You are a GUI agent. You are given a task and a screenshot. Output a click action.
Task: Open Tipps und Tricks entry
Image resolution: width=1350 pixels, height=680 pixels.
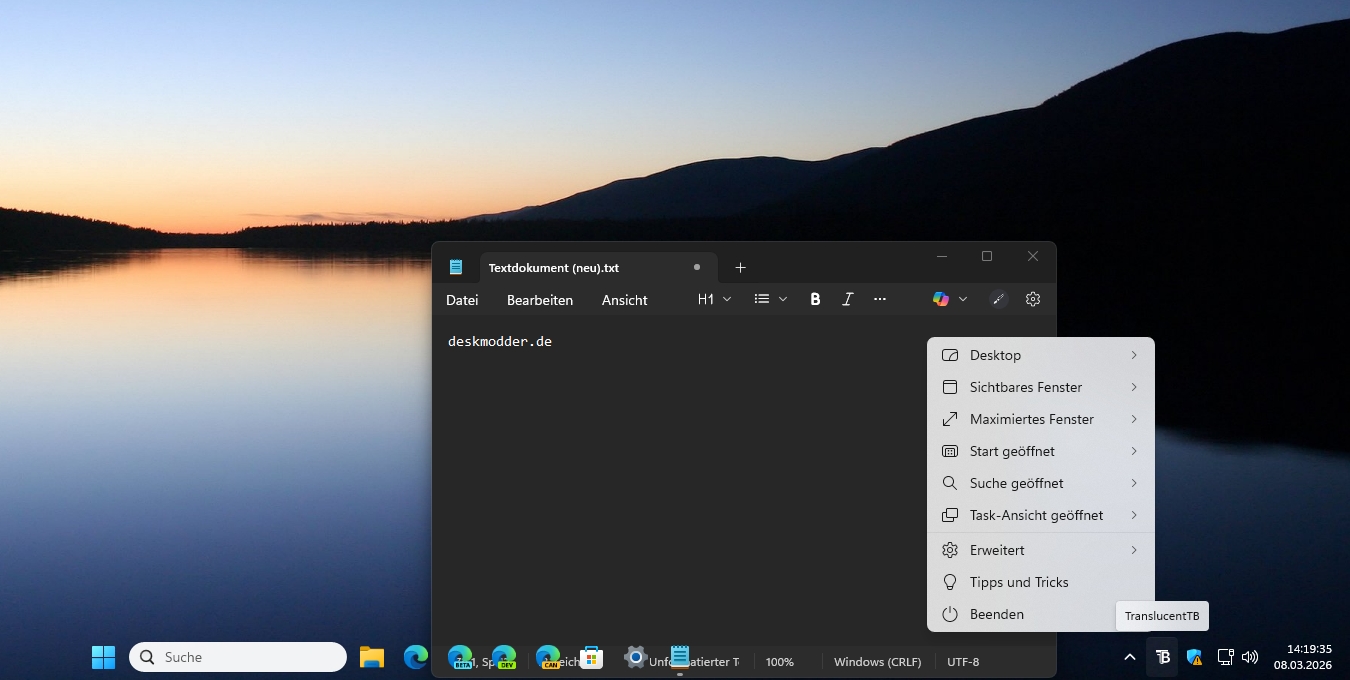(x=1018, y=582)
